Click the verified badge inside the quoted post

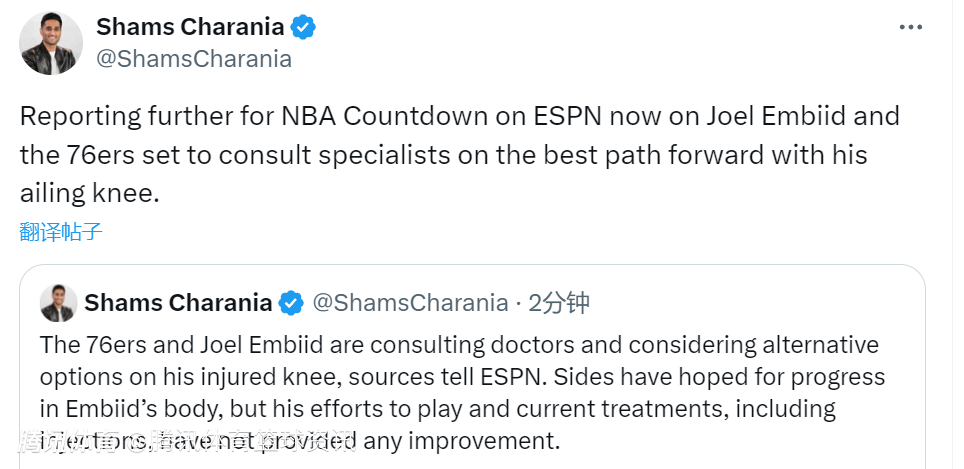[291, 303]
